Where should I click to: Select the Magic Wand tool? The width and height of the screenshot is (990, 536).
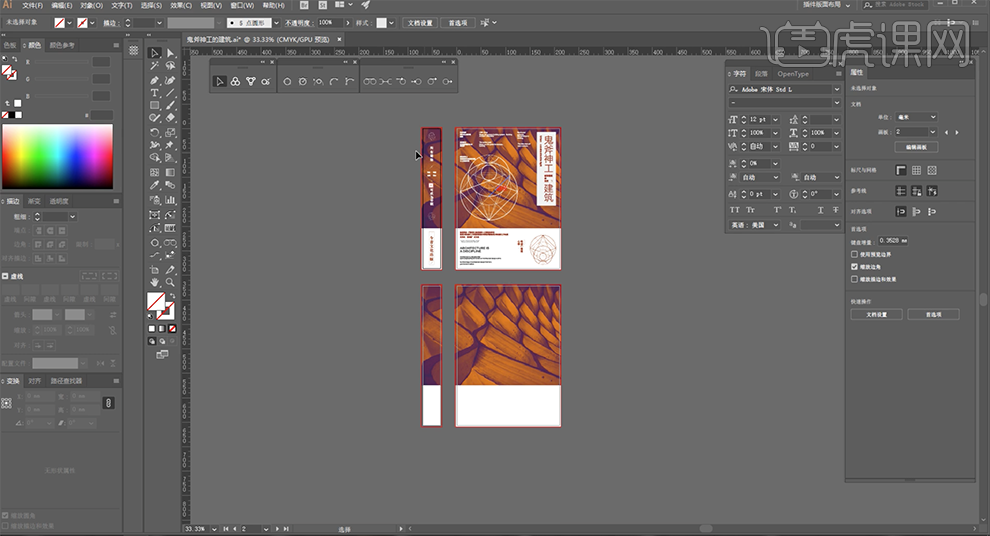(155, 66)
